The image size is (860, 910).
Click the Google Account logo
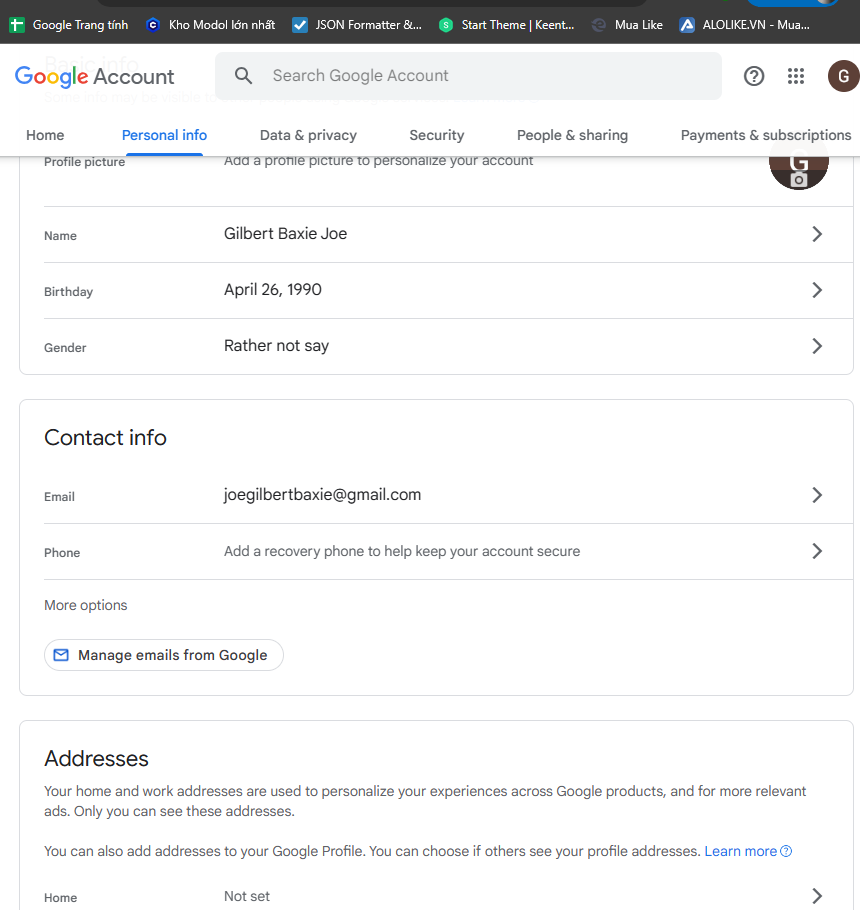tap(95, 76)
